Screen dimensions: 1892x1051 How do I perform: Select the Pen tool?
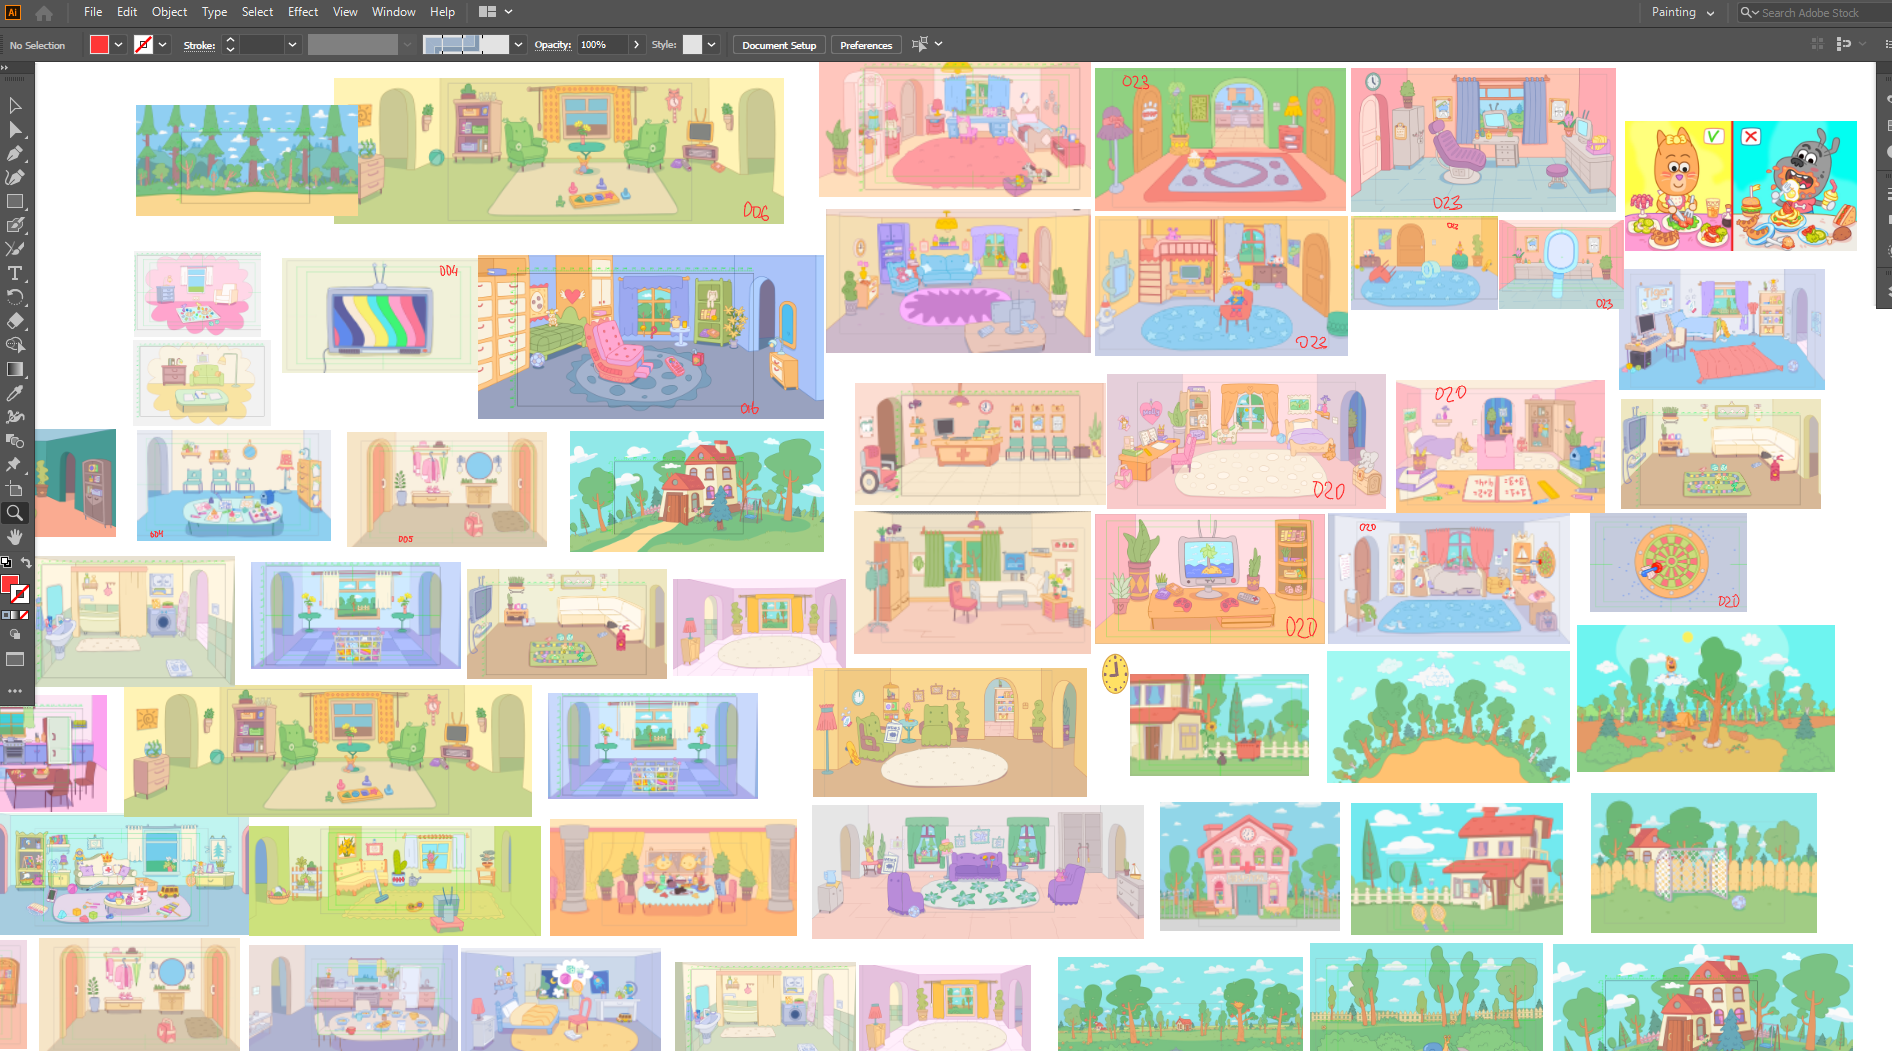coord(15,153)
